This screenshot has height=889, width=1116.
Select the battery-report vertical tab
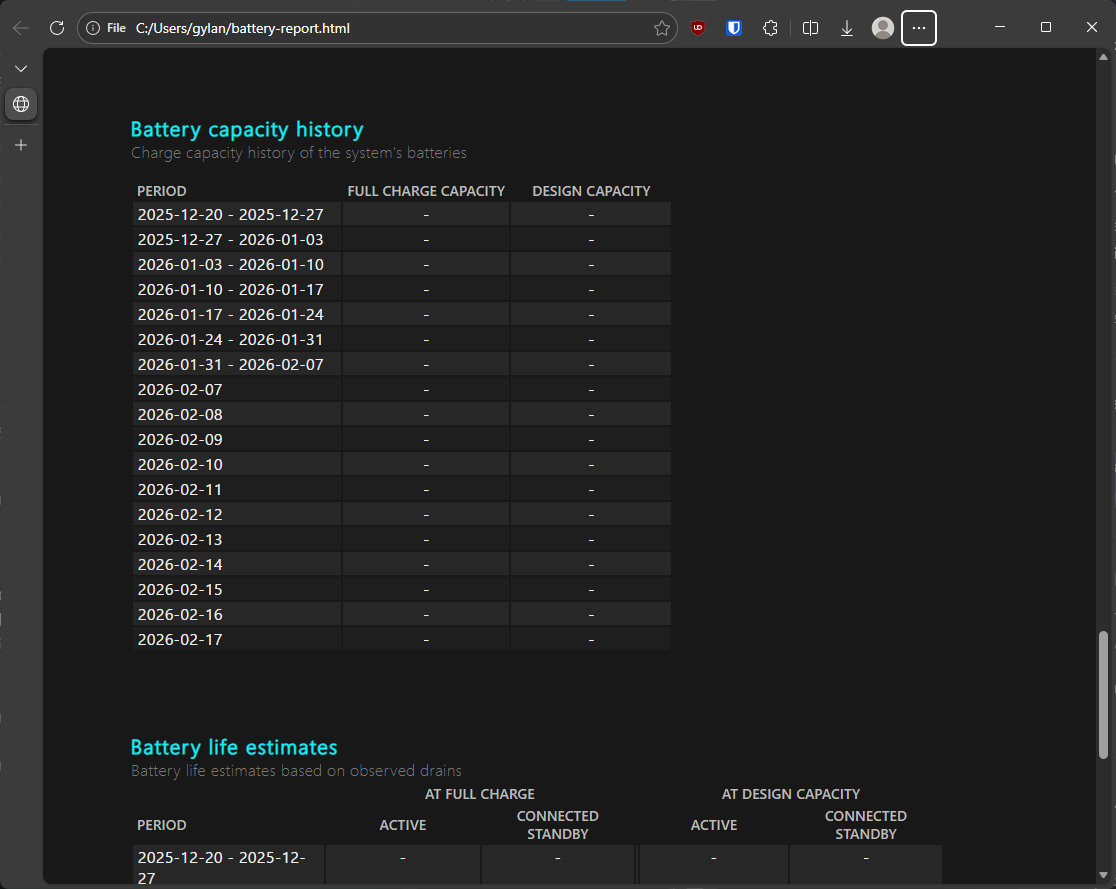coord(21,104)
